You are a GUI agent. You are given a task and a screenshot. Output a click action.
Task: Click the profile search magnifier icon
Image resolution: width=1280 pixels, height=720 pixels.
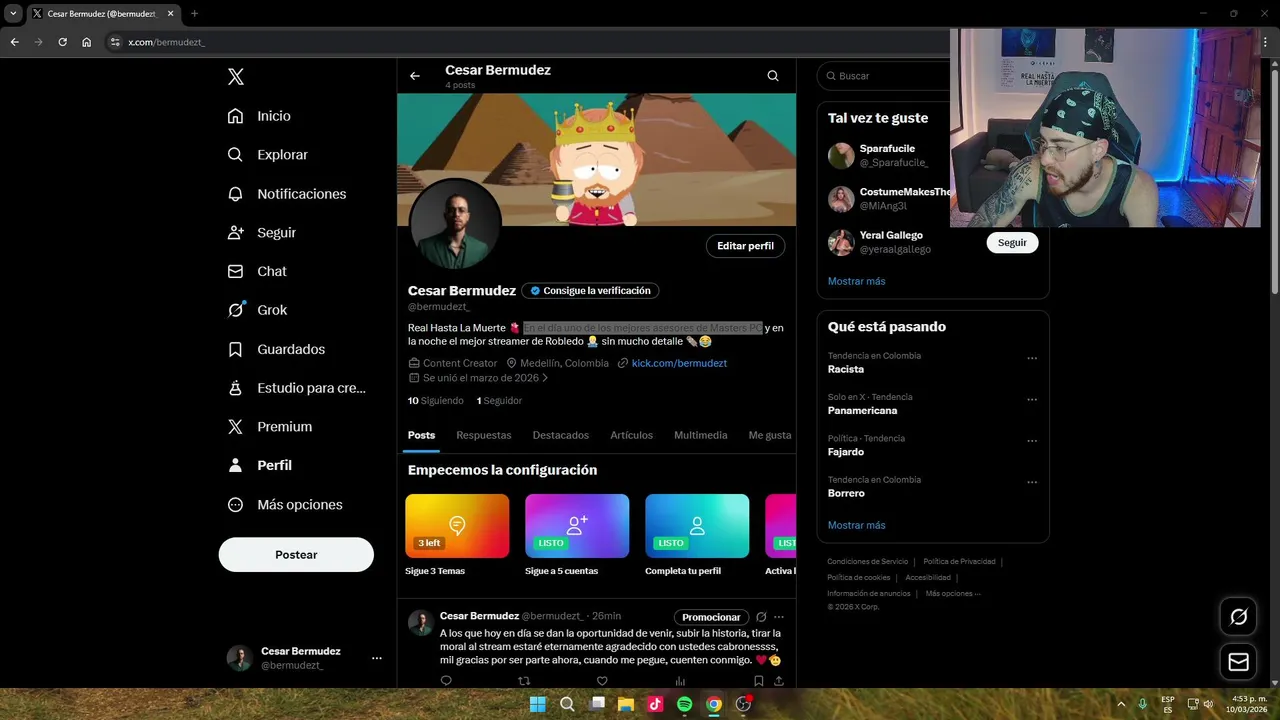click(773, 76)
